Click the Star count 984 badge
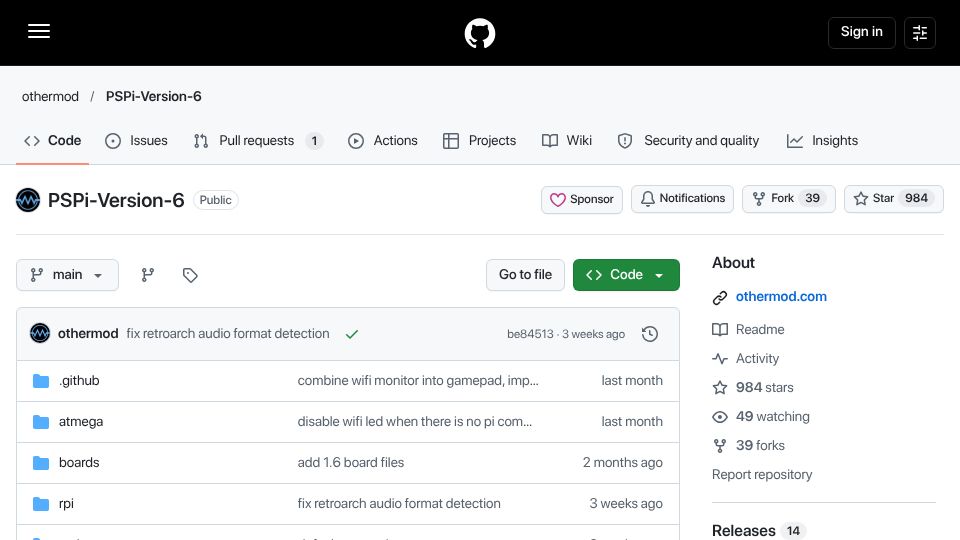The height and width of the screenshot is (540, 960). [917, 198]
